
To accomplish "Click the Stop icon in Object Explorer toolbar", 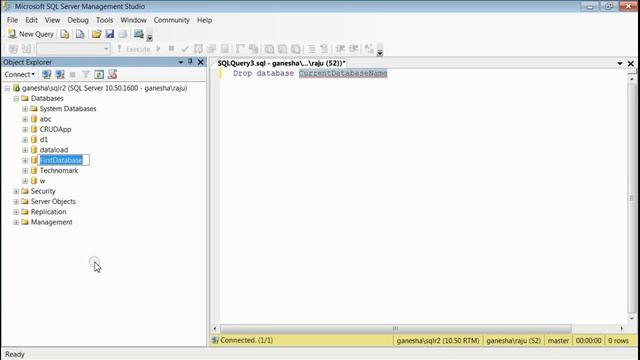I will [73, 74].
